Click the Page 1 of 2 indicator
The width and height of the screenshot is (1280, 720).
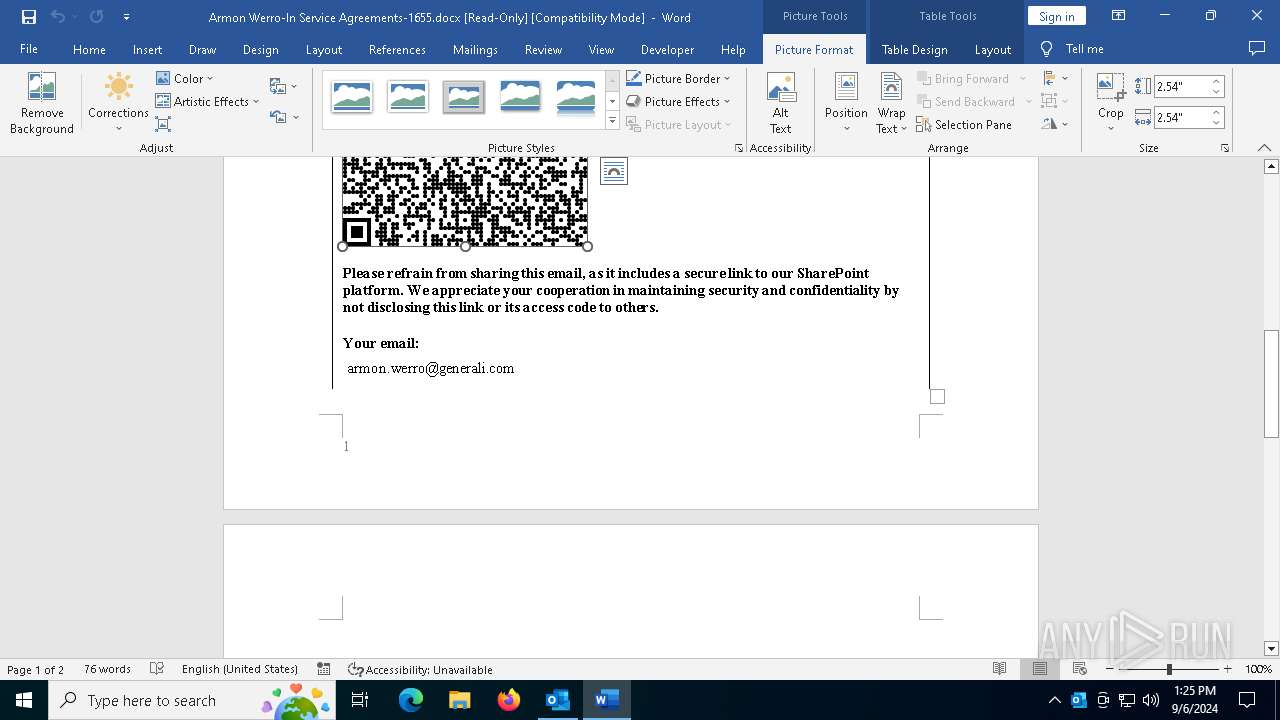pos(36,669)
